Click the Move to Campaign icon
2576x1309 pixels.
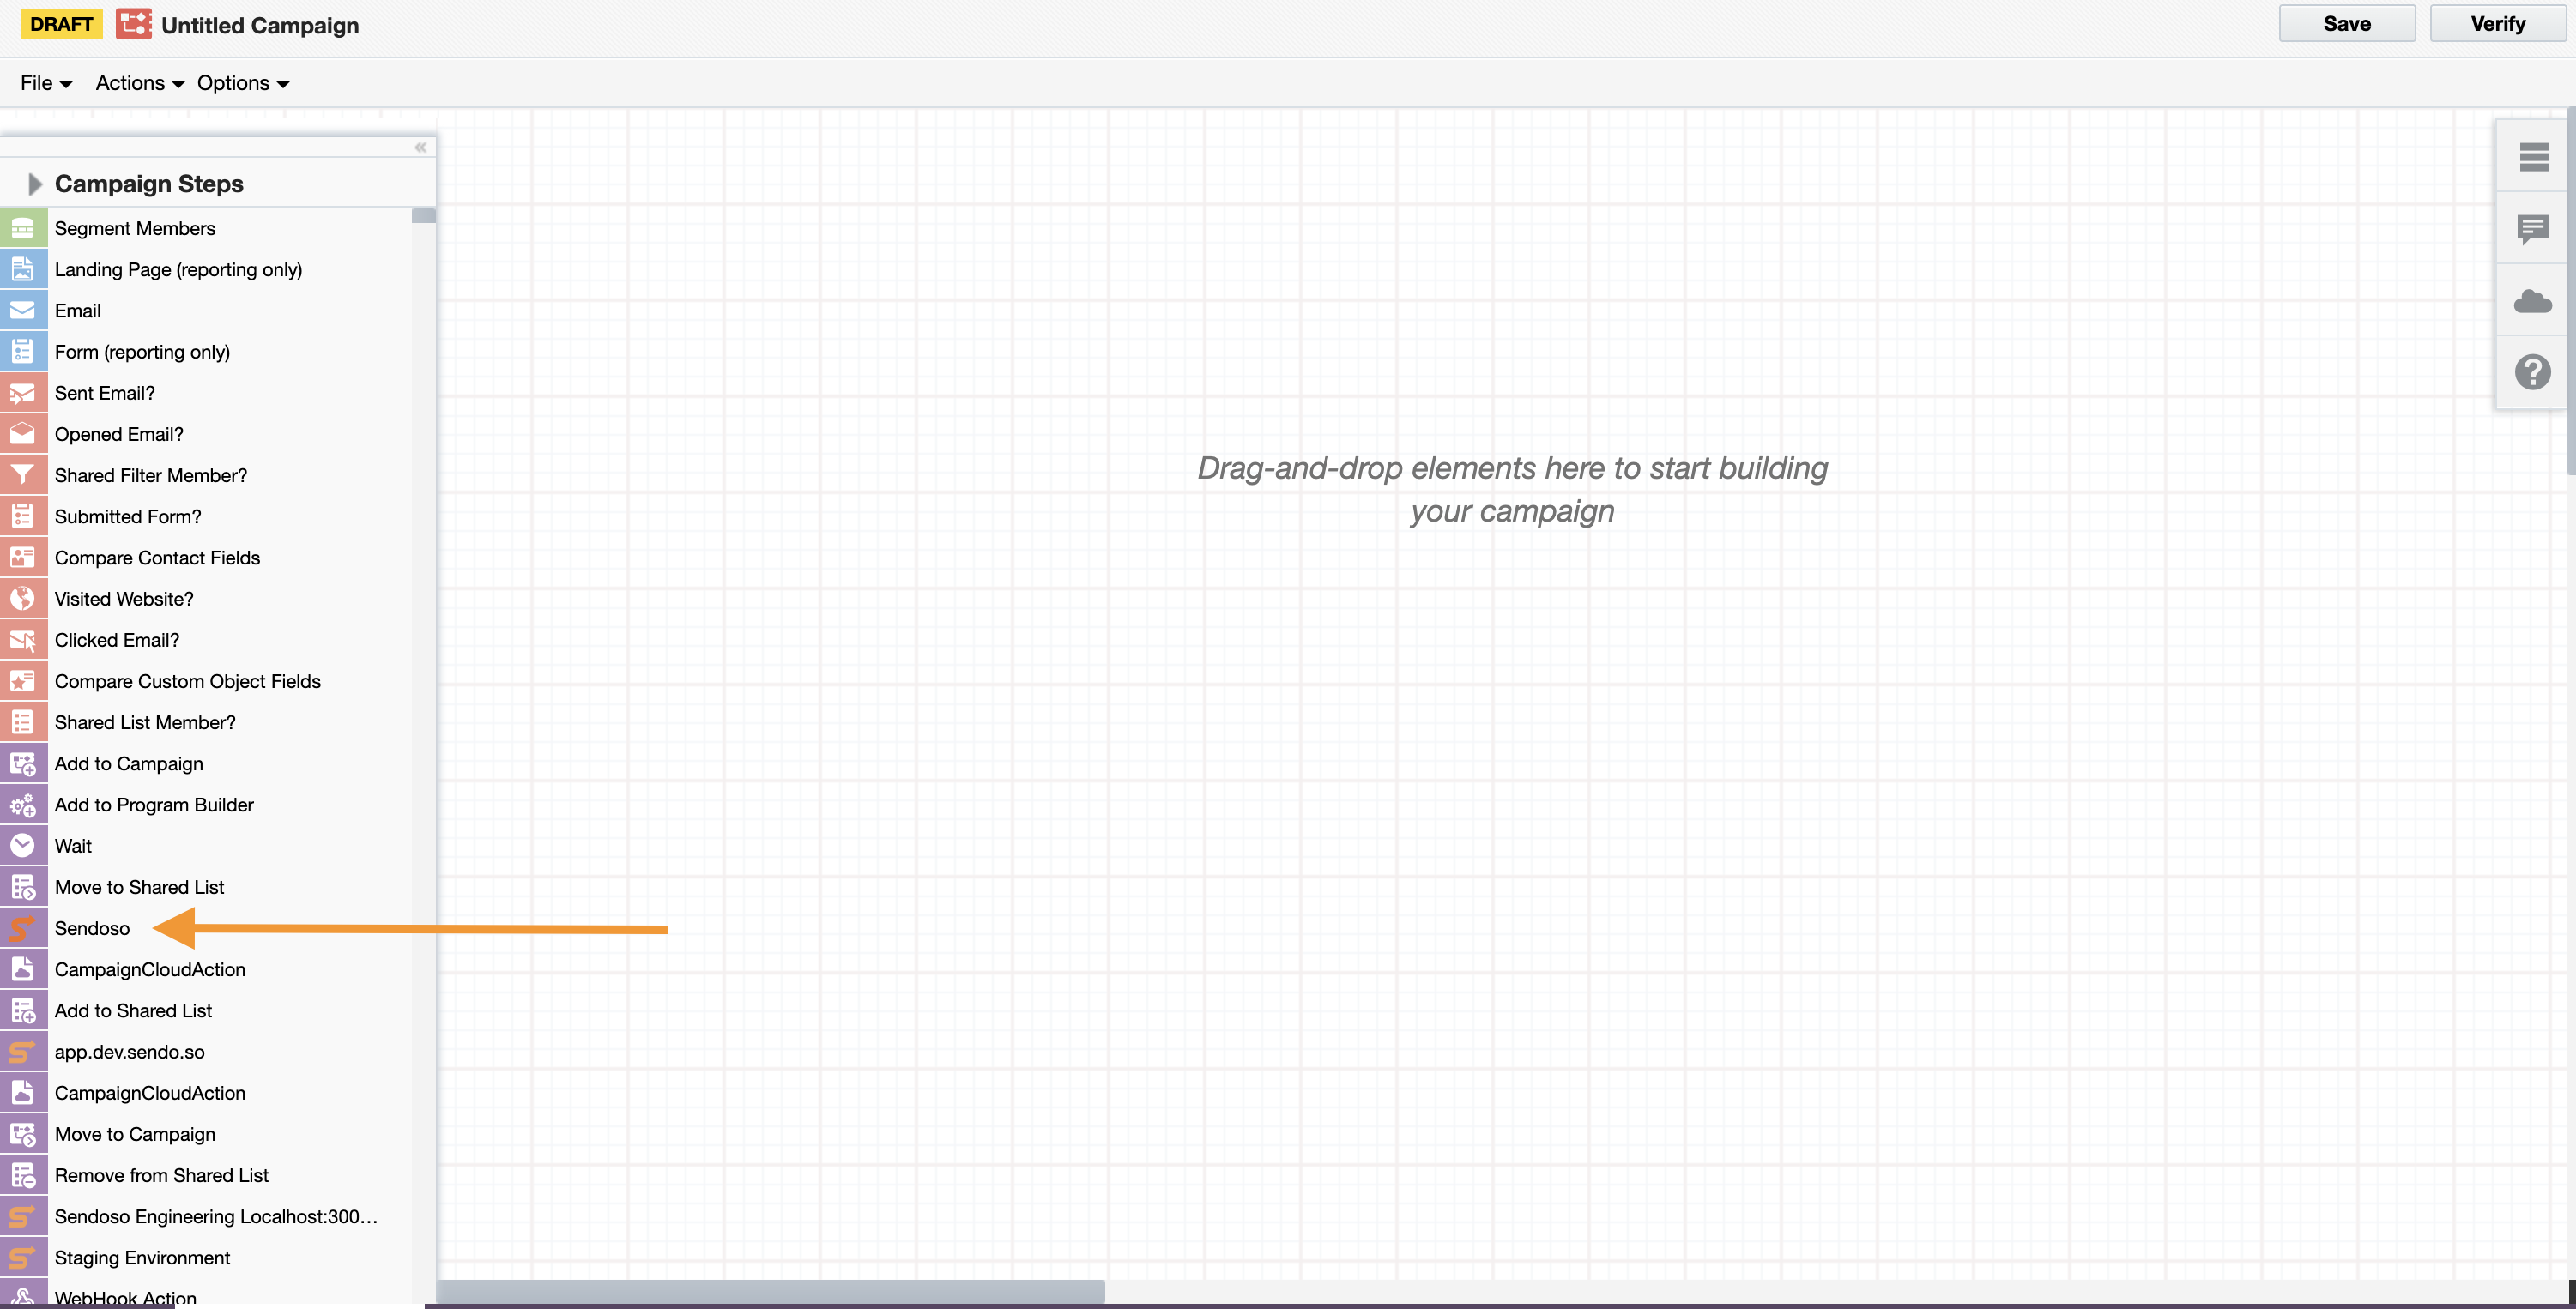[x=23, y=1134]
